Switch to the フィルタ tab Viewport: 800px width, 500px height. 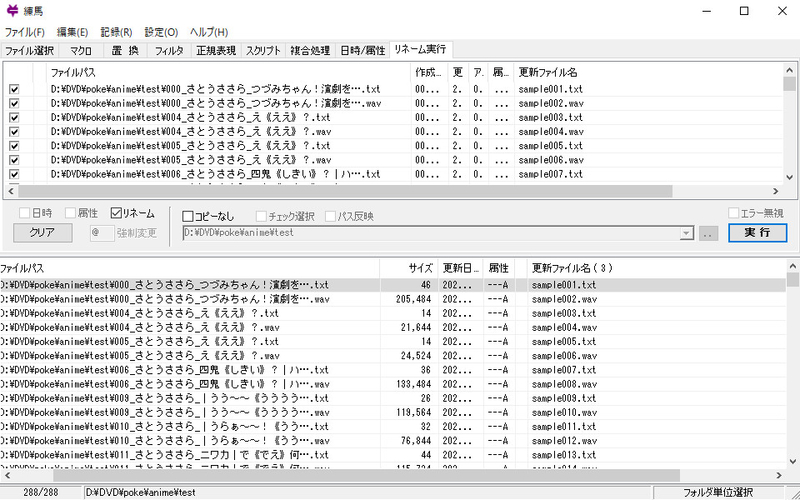coord(169,51)
